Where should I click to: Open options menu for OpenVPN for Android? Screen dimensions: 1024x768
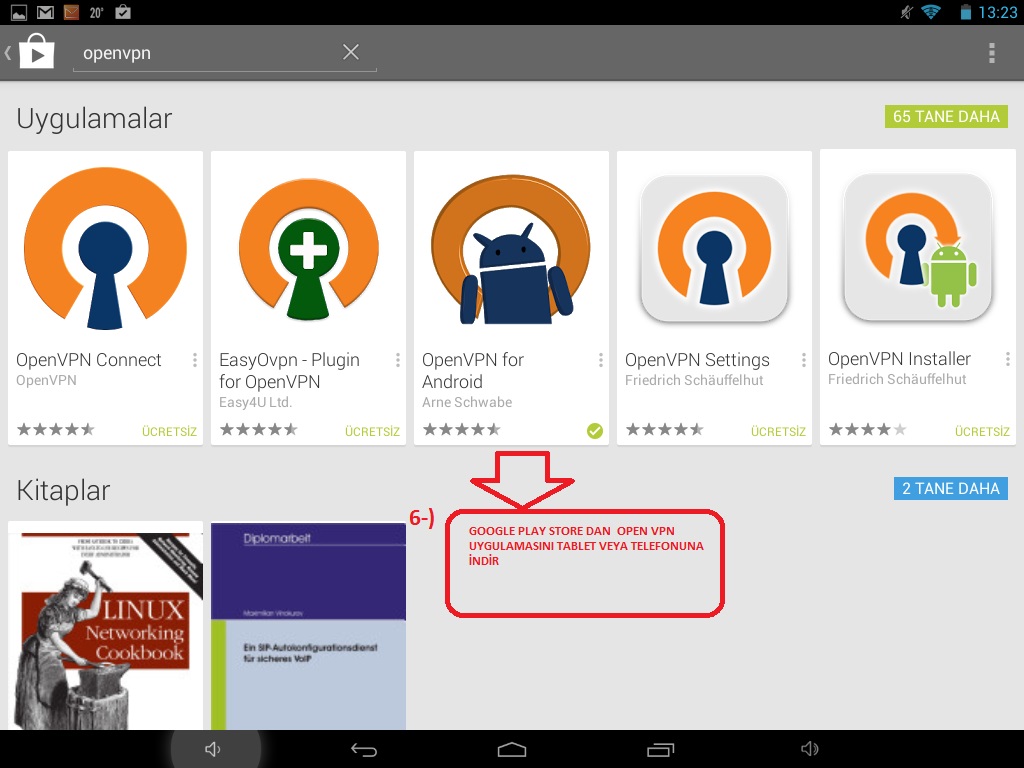[601, 360]
